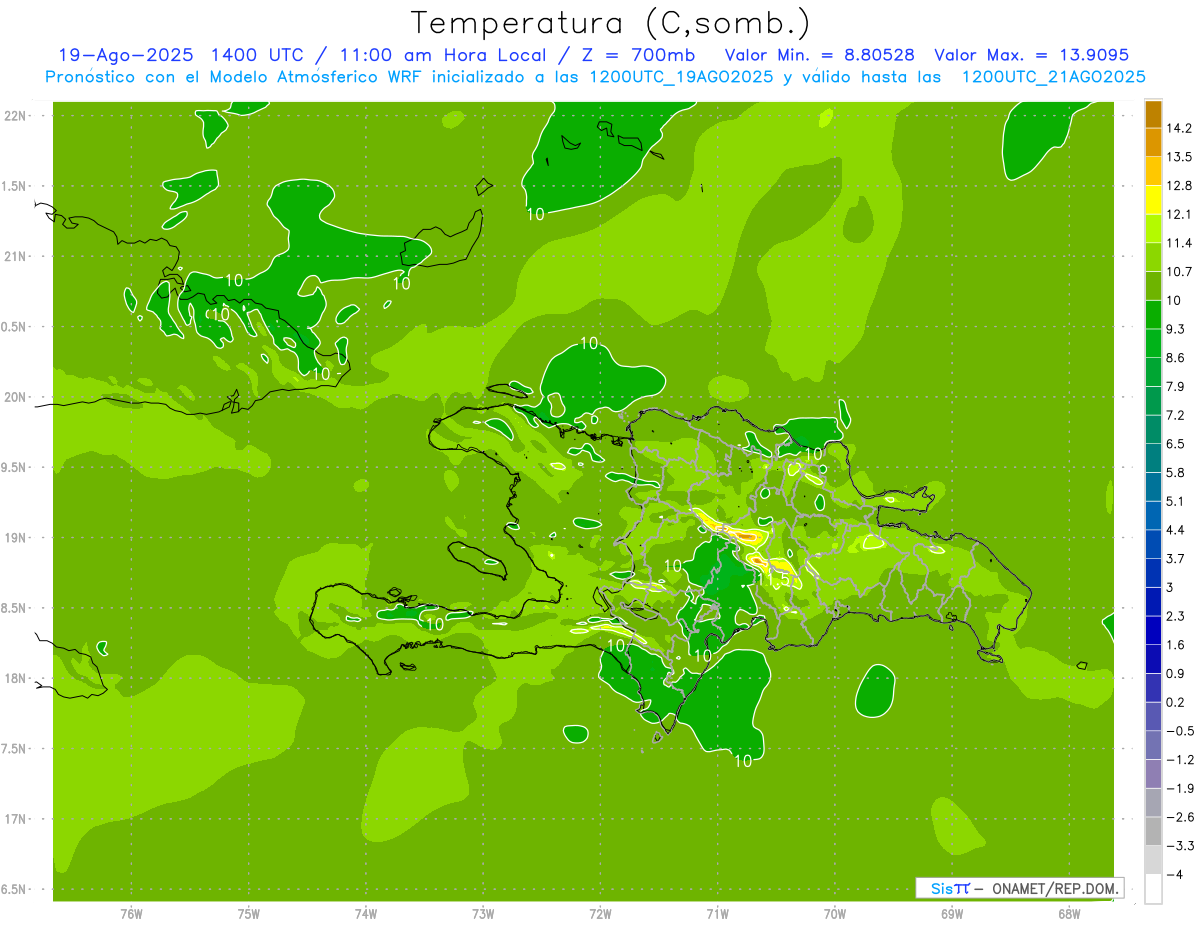Click 'Valor Min. = 8.80528' readout
Viewport: 1200px width, 927px height.
tap(819, 55)
